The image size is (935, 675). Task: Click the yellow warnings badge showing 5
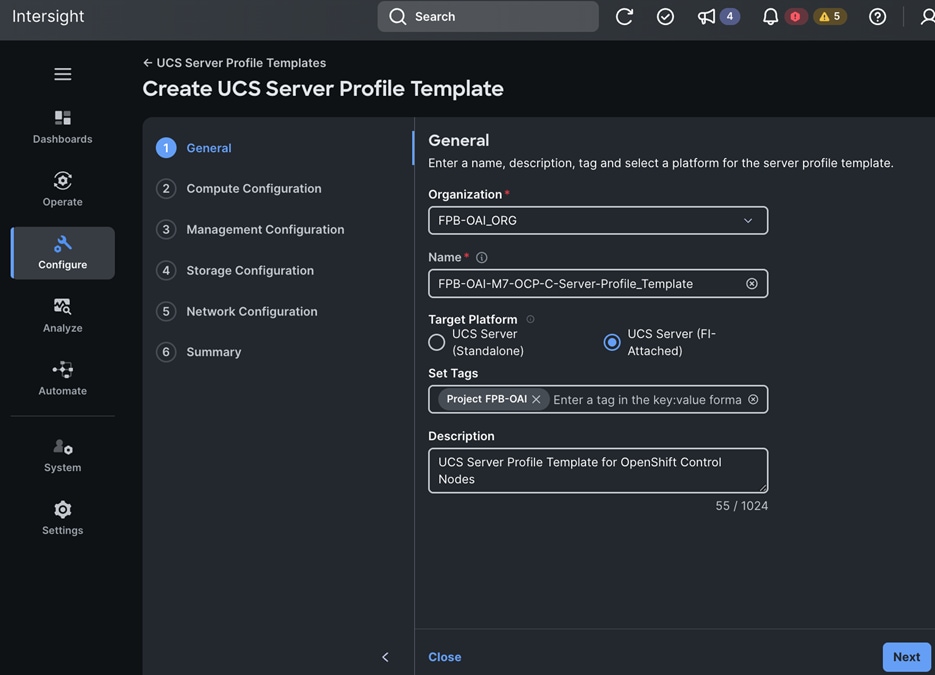(x=830, y=16)
